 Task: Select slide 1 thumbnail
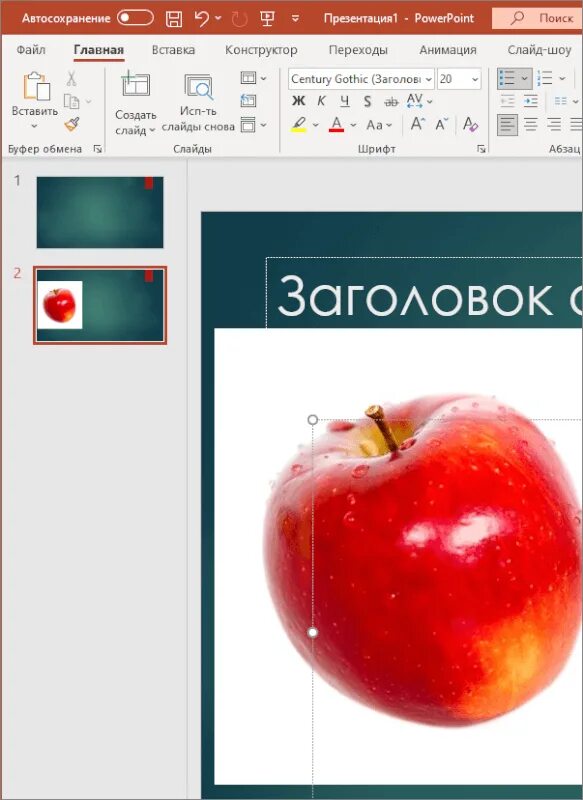coord(100,212)
